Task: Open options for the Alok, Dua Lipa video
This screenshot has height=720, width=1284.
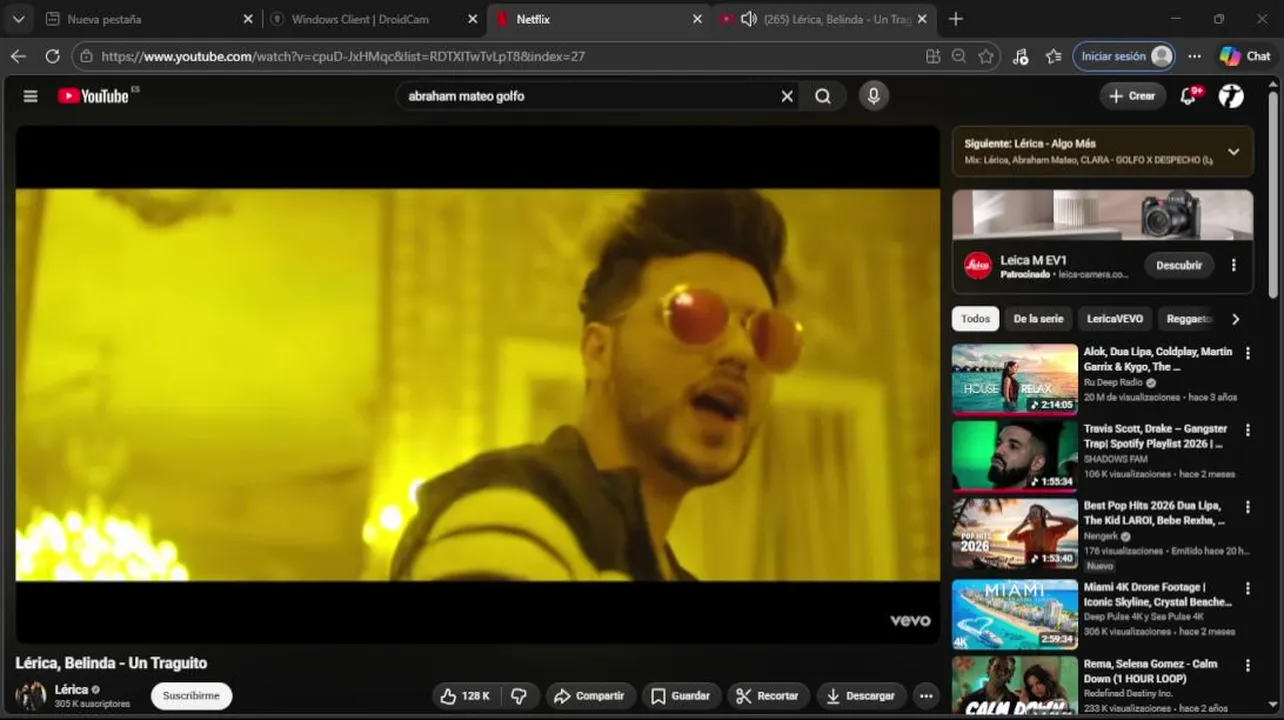Action: click(1247, 353)
